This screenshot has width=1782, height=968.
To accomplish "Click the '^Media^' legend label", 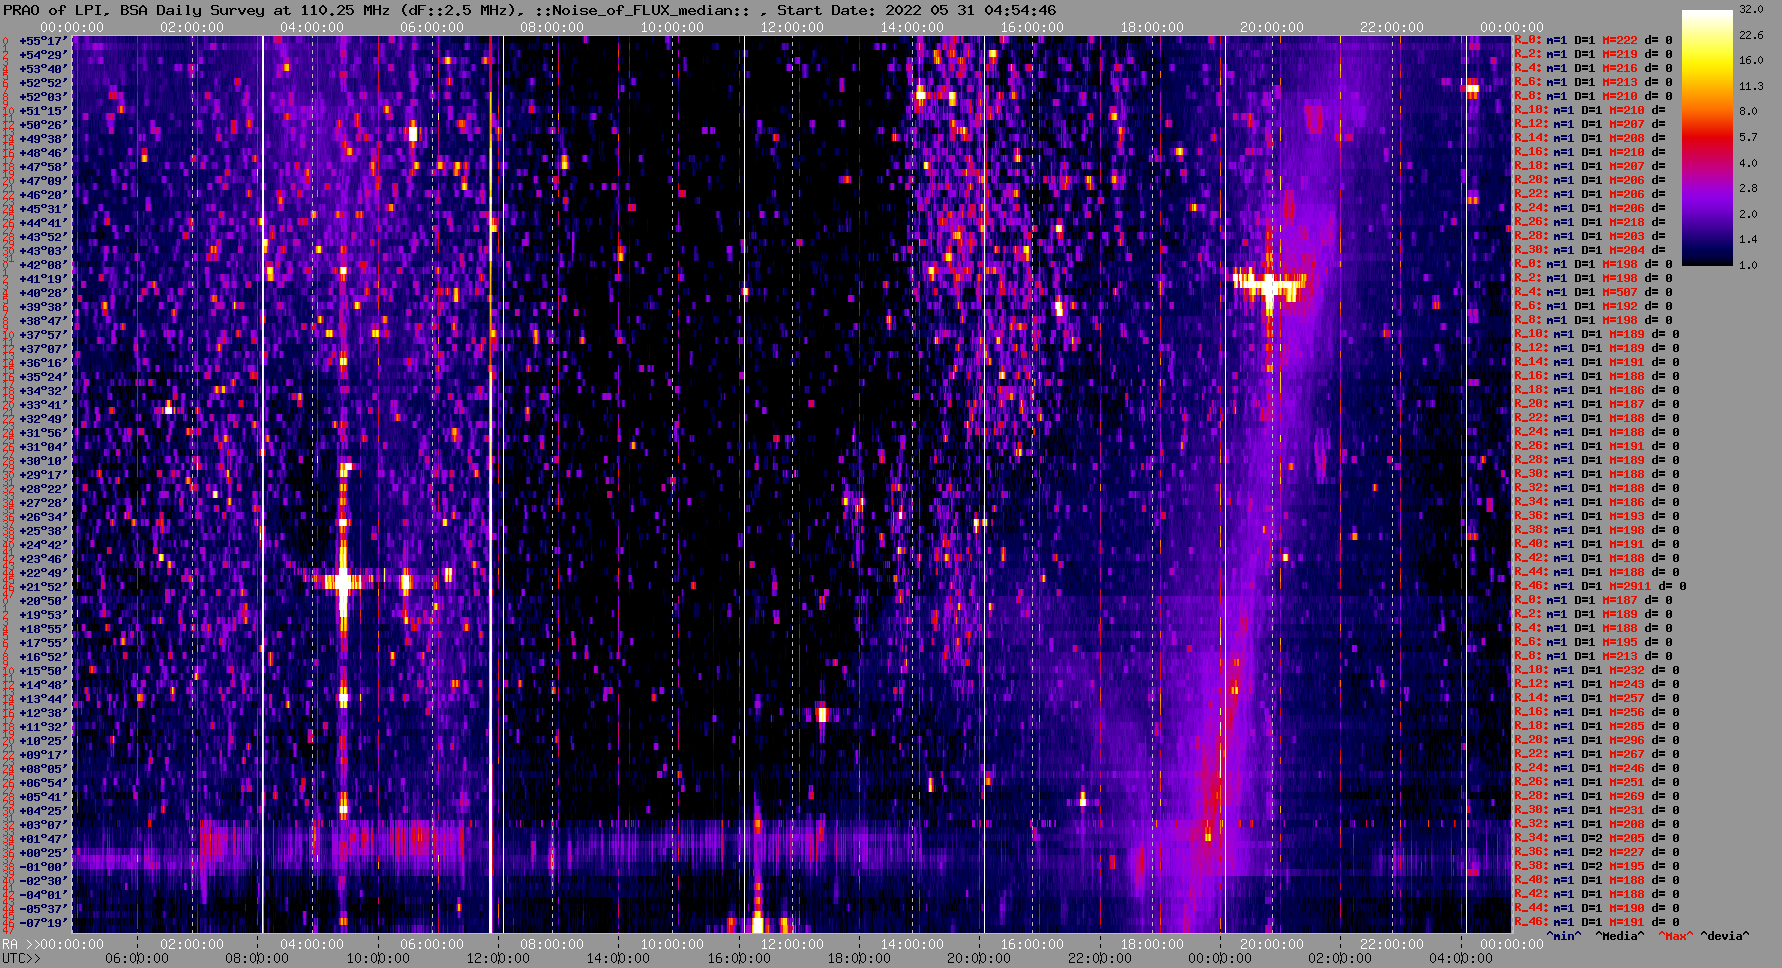I will tap(1619, 936).
